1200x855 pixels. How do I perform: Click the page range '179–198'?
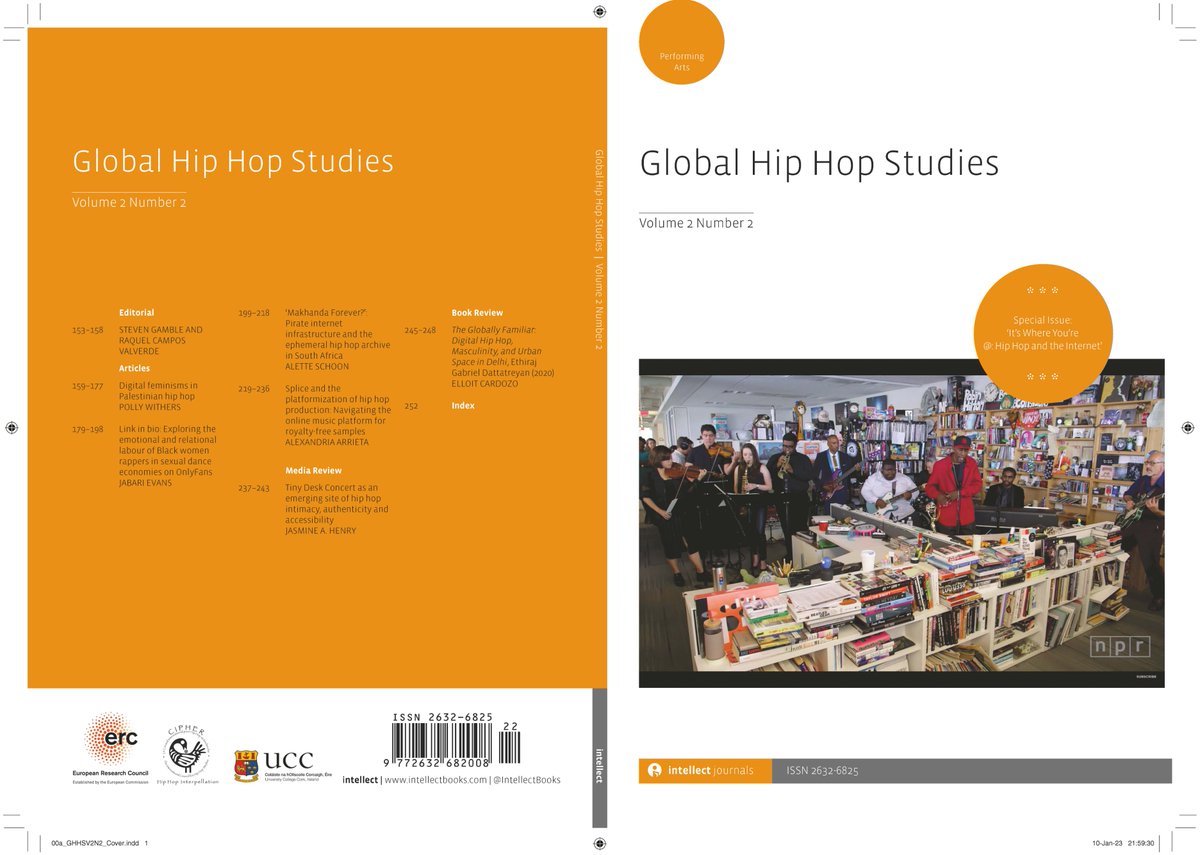click(88, 429)
